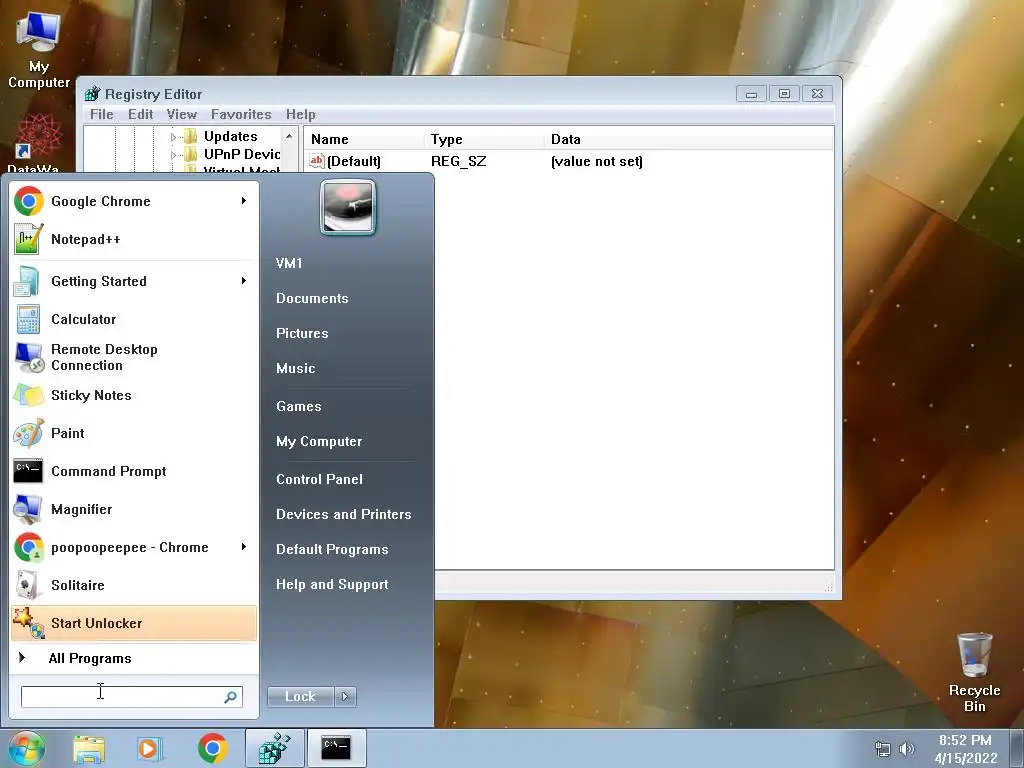Select the Updates registry folder
The image size is (1024, 768).
coord(231,136)
